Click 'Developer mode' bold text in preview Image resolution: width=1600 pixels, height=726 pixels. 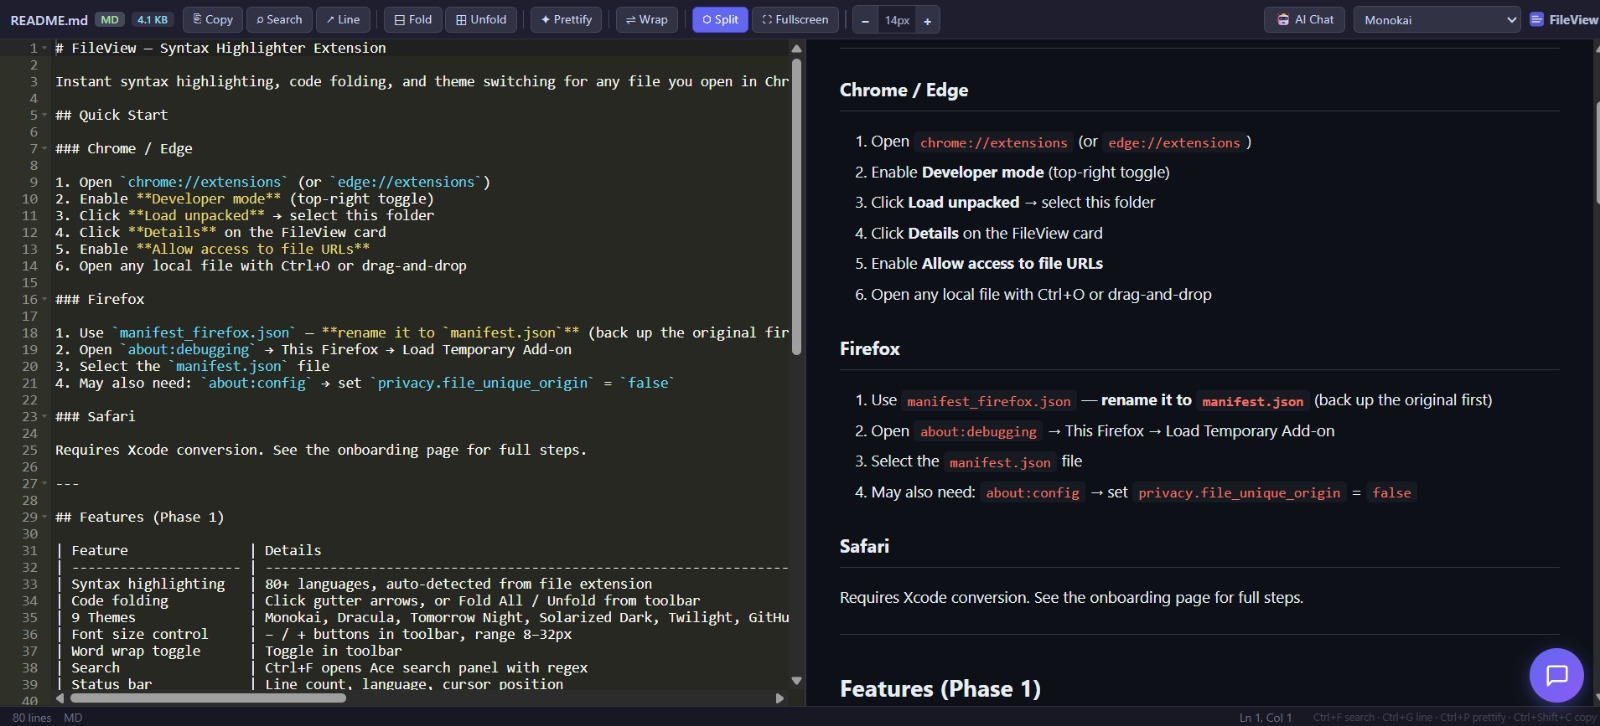(983, 173)
